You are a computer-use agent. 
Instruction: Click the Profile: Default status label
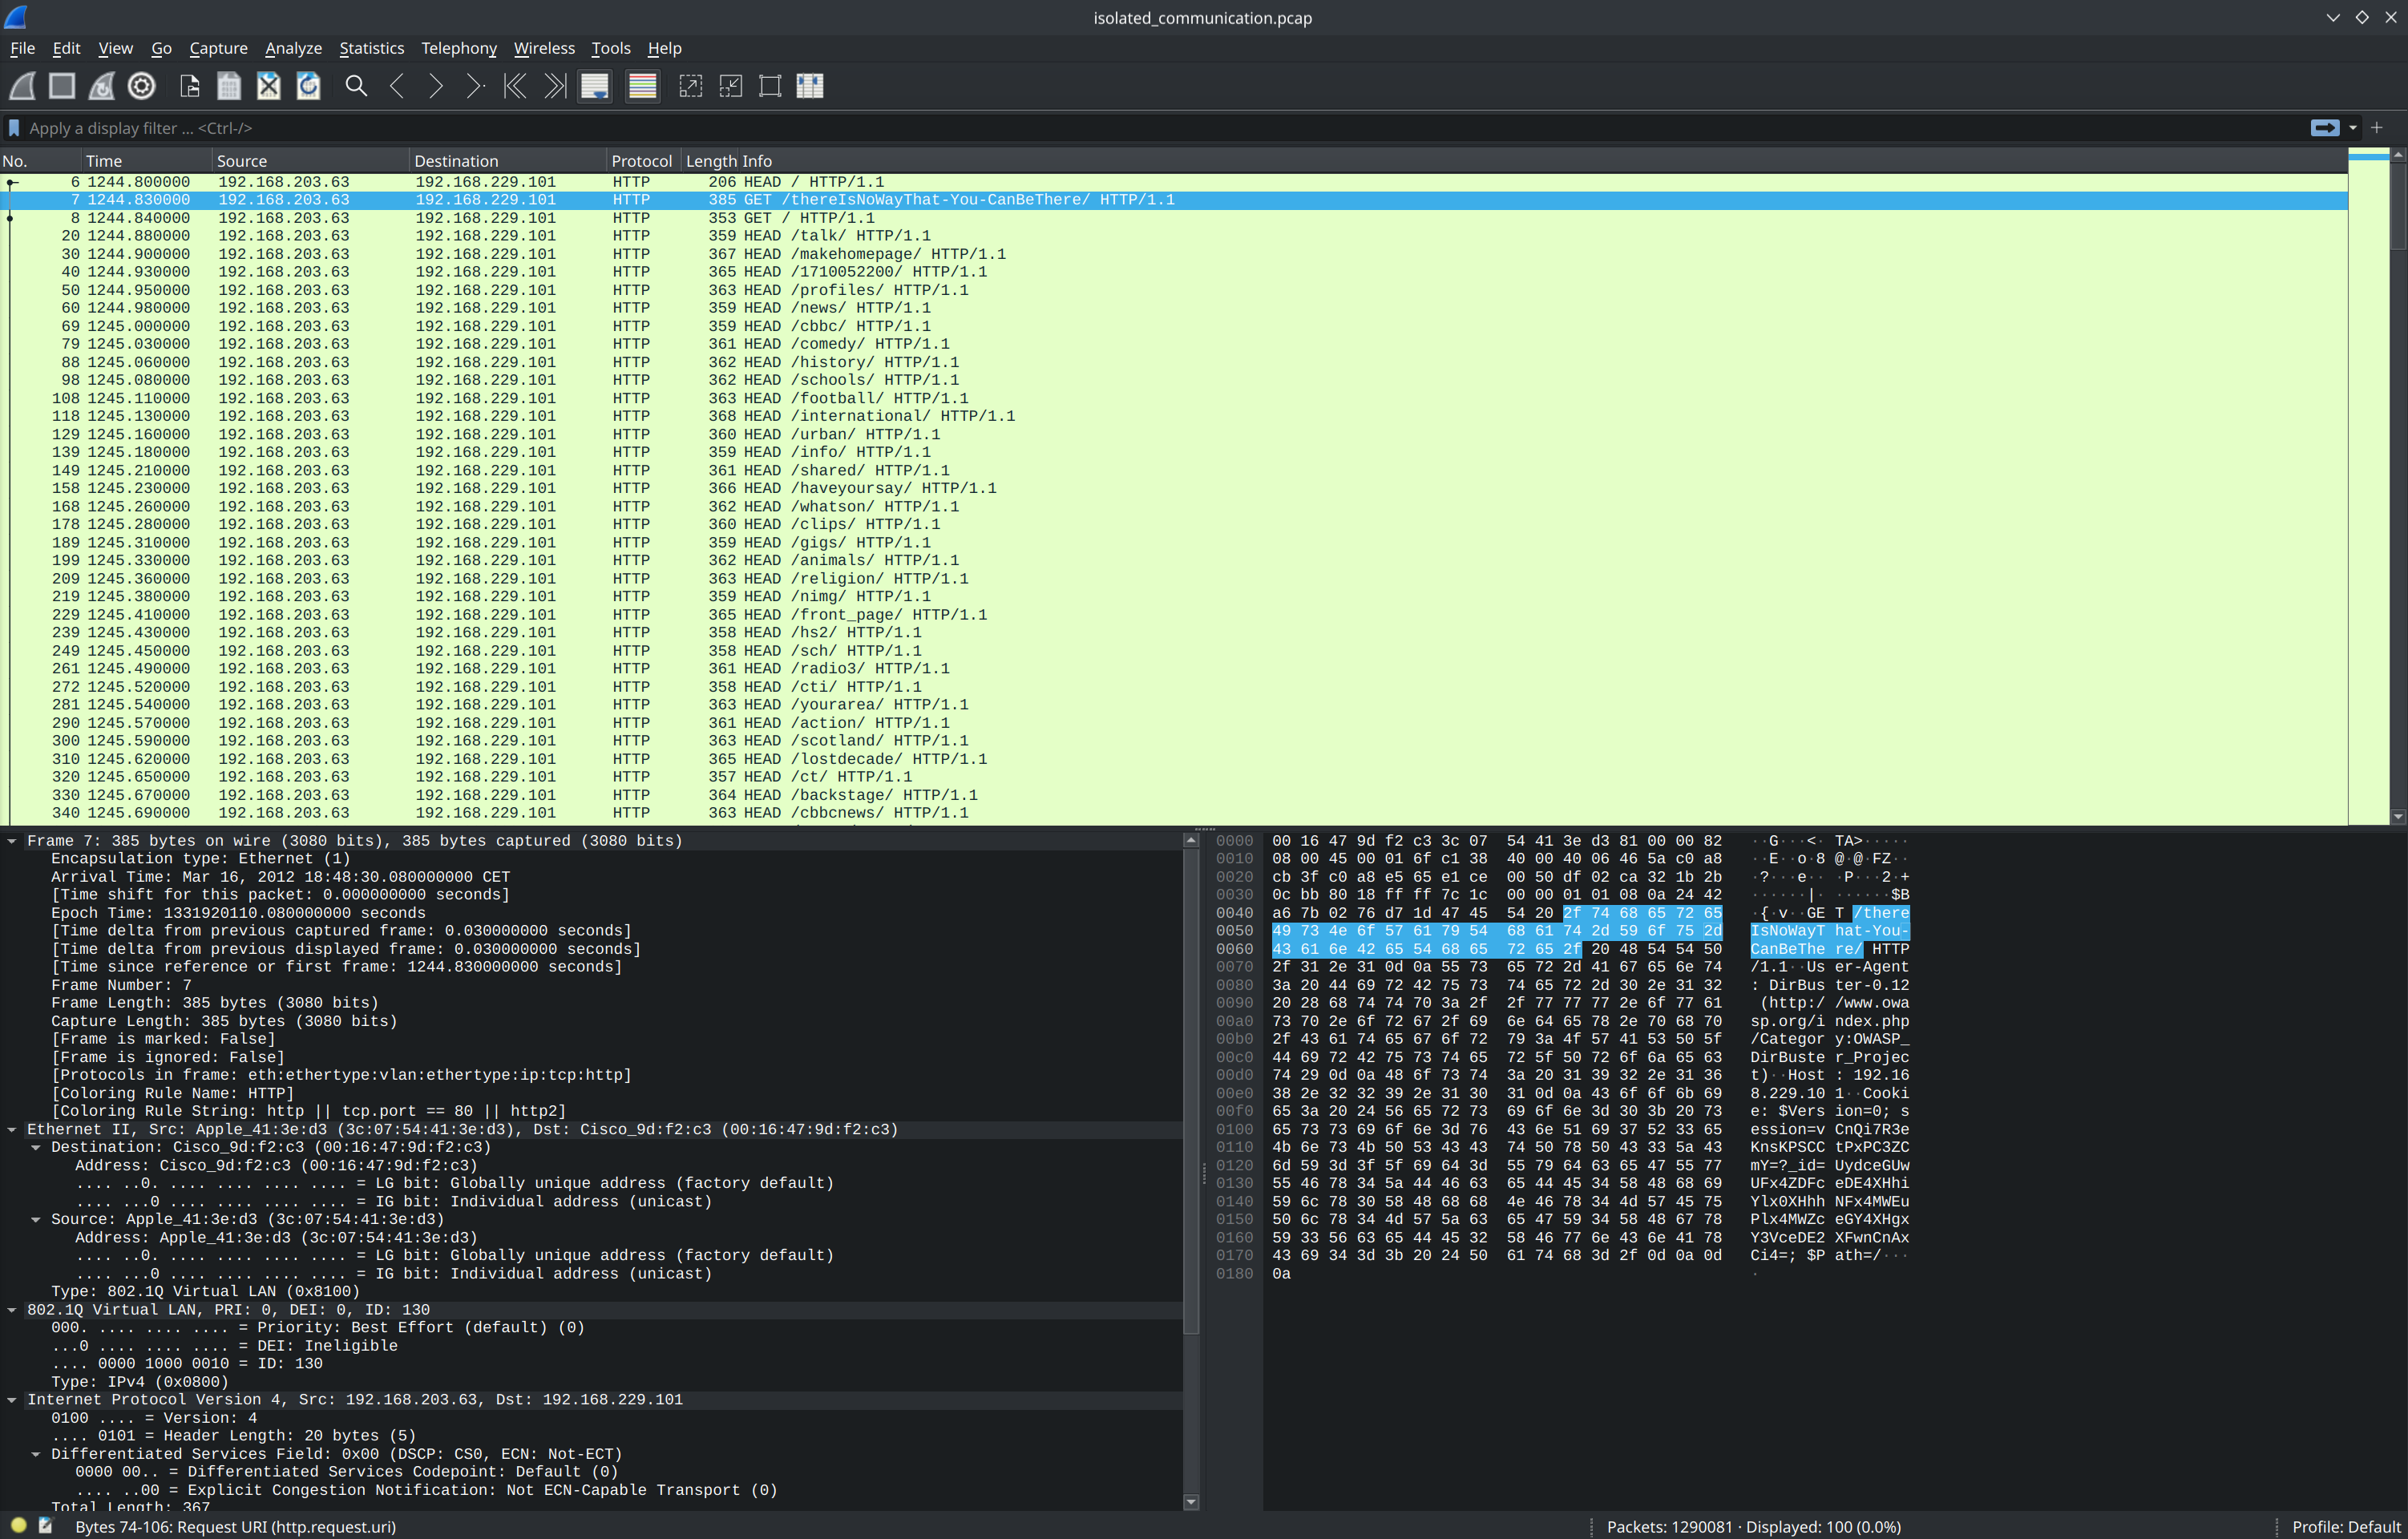tap(2345, 1527)
